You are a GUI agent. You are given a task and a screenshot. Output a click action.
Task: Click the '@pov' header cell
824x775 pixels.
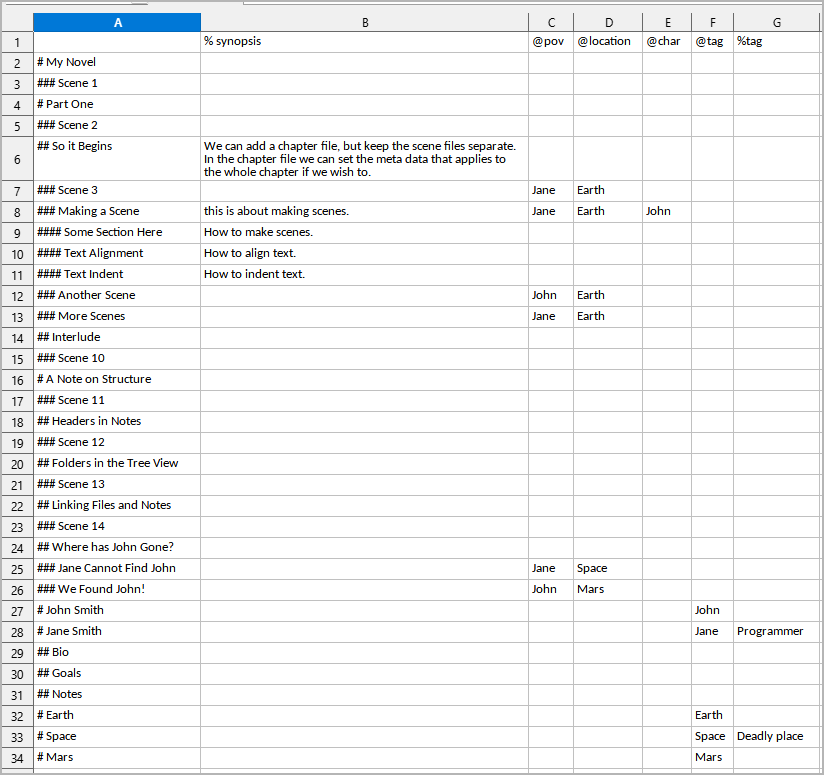point(551,42)
